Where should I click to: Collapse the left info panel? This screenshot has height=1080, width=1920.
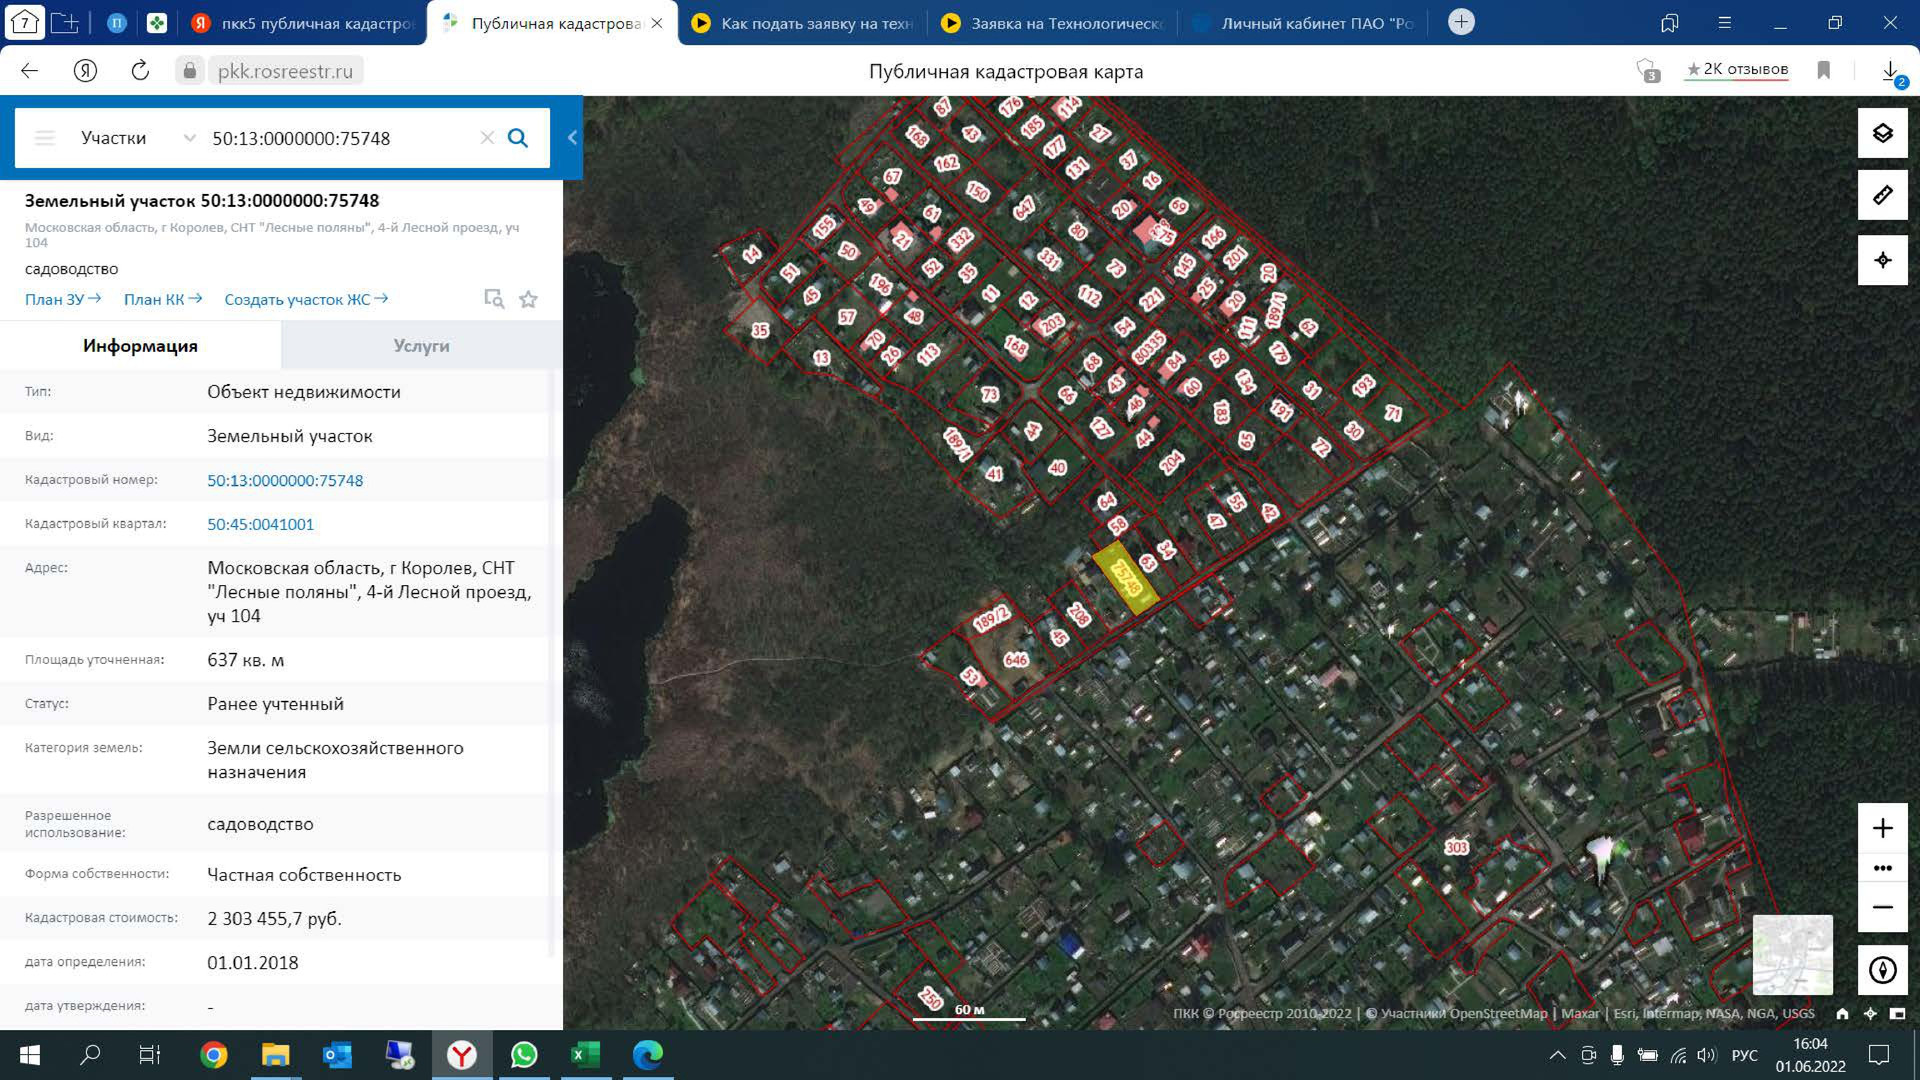point(572,138)
